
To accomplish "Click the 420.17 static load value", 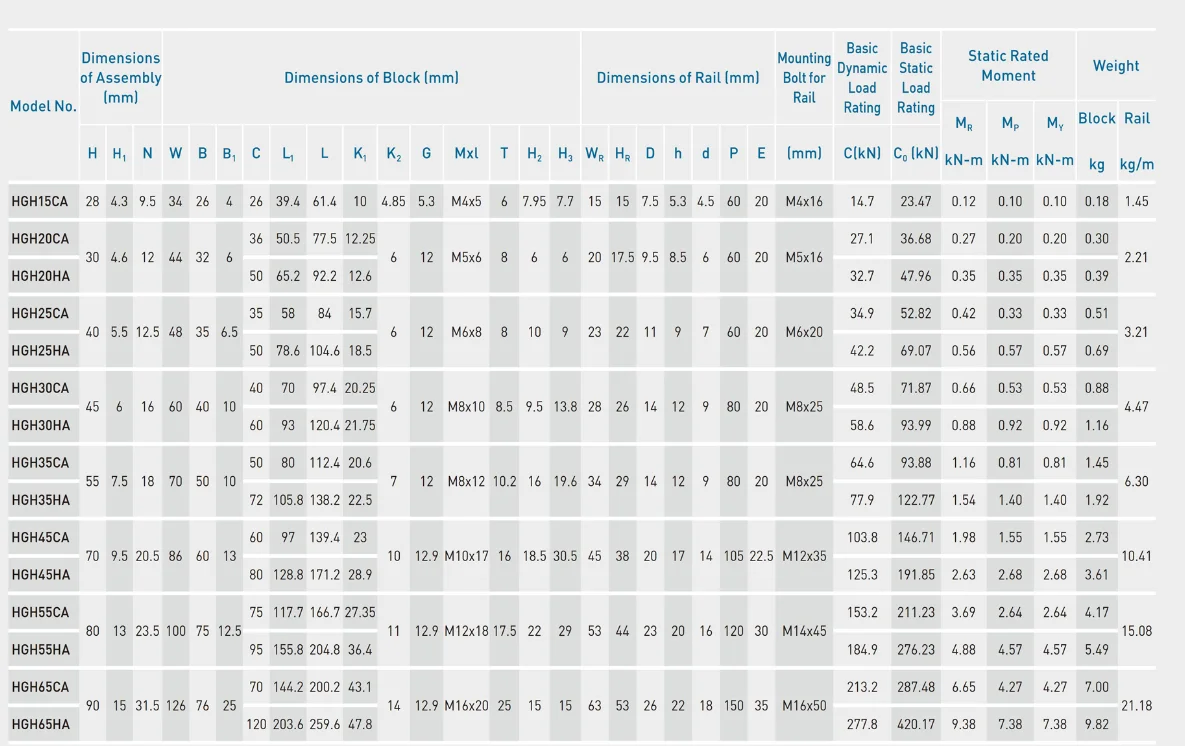I will point(916,724).
